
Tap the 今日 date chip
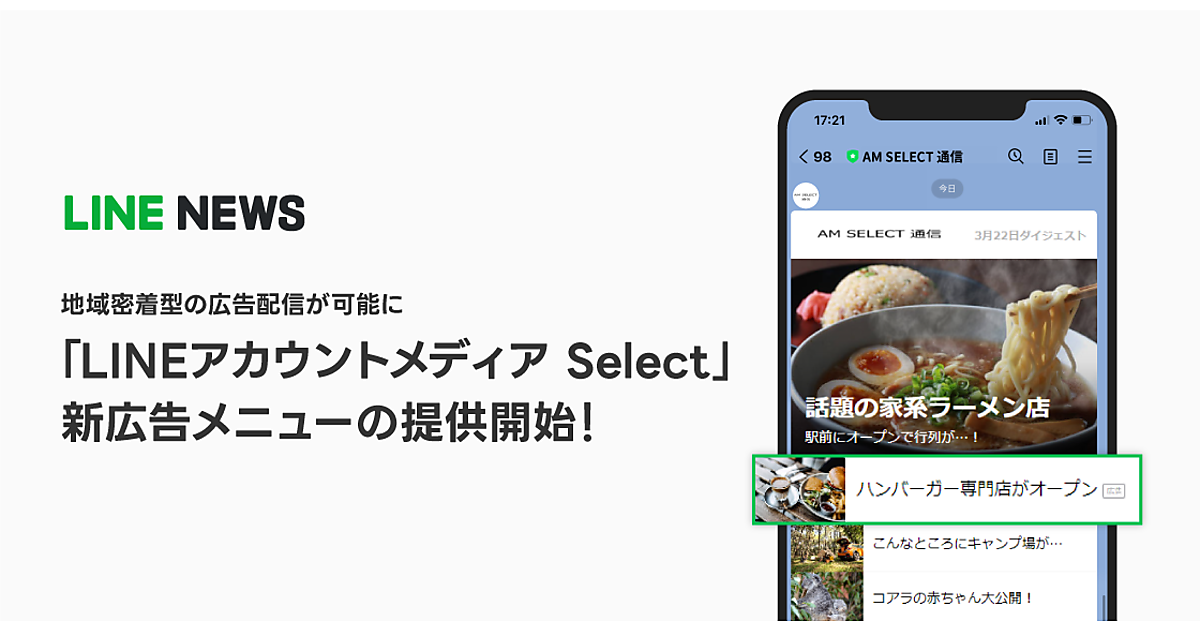pos(945,188)
